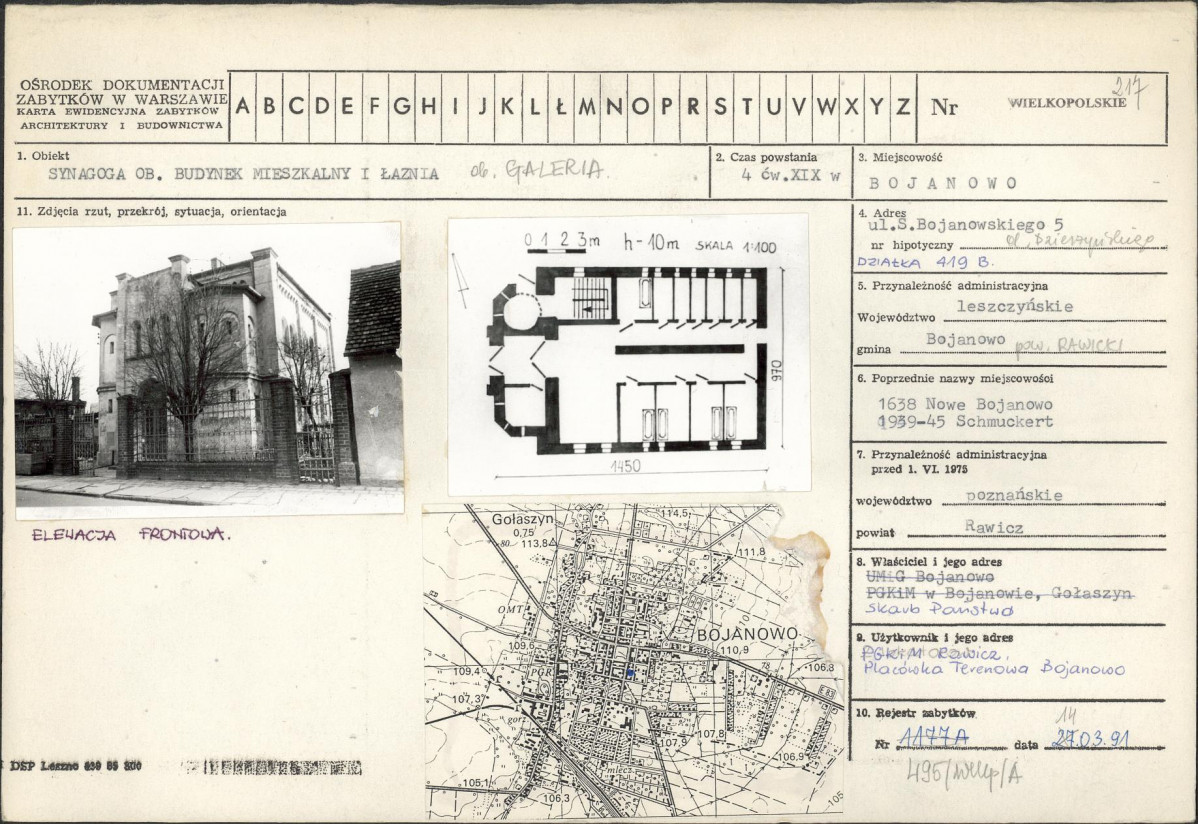Click the 'Gołaszyn' label on map
This screenshot has height=824, width=1198.
coord(521,519)
